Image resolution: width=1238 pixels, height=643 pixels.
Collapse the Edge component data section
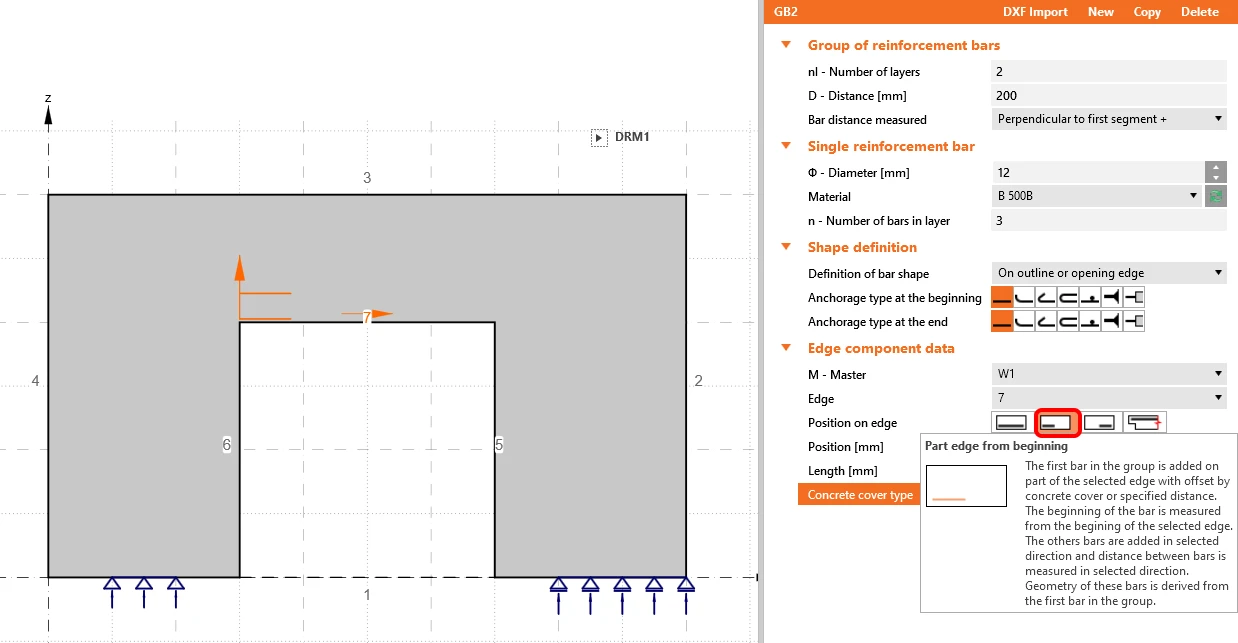(786, 348)
